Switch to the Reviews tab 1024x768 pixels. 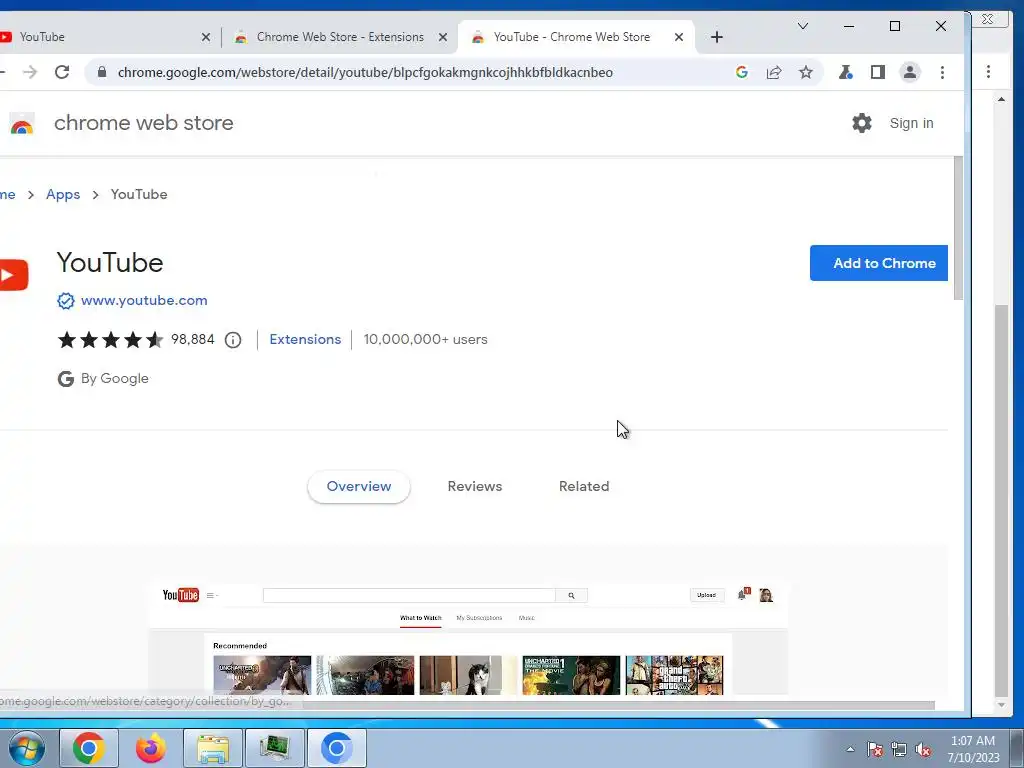475,487
